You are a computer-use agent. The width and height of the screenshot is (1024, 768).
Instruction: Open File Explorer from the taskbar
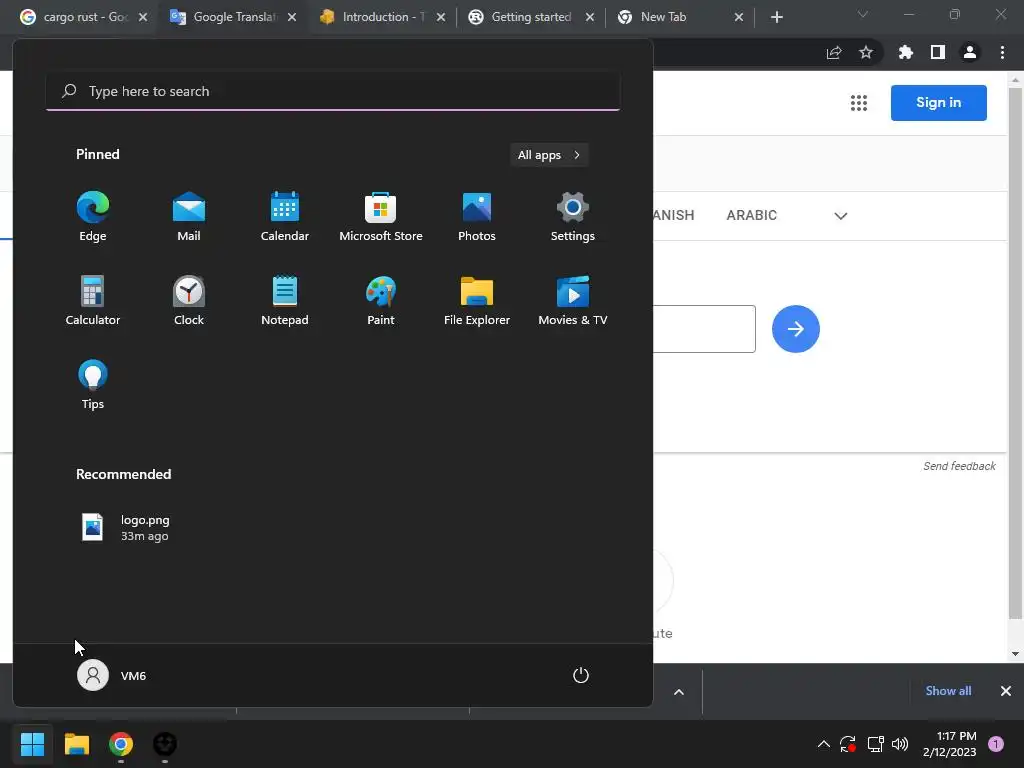tap(76, 744)
